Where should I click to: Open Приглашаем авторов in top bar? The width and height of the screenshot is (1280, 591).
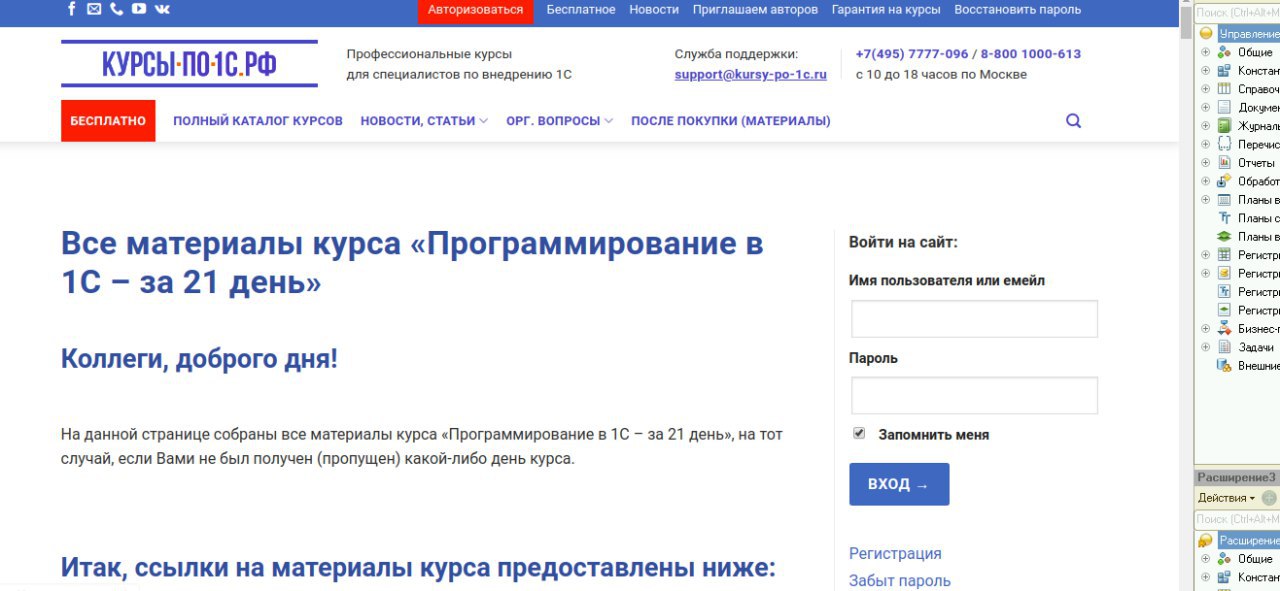tap(755, 10)
